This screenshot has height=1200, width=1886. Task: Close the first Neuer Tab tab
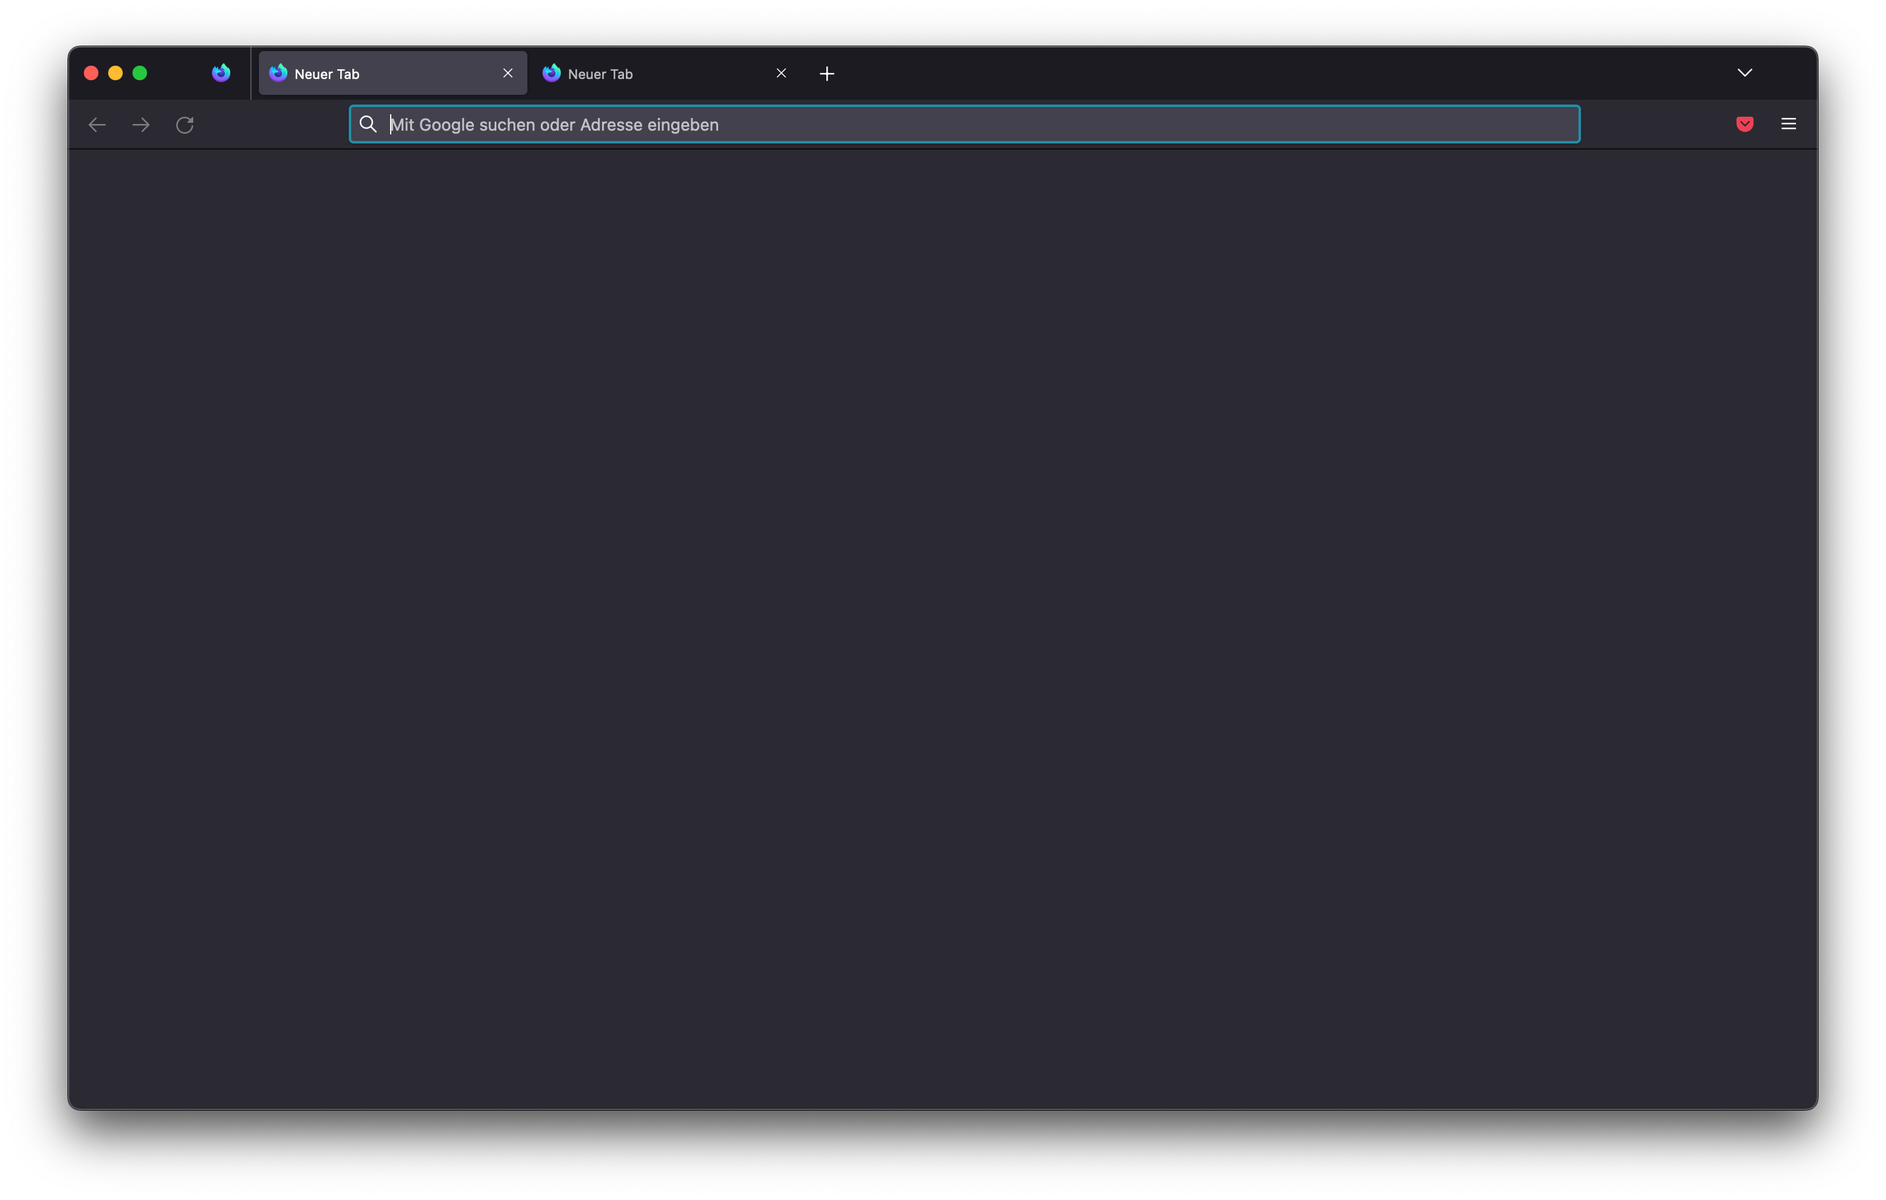point(508,73)
